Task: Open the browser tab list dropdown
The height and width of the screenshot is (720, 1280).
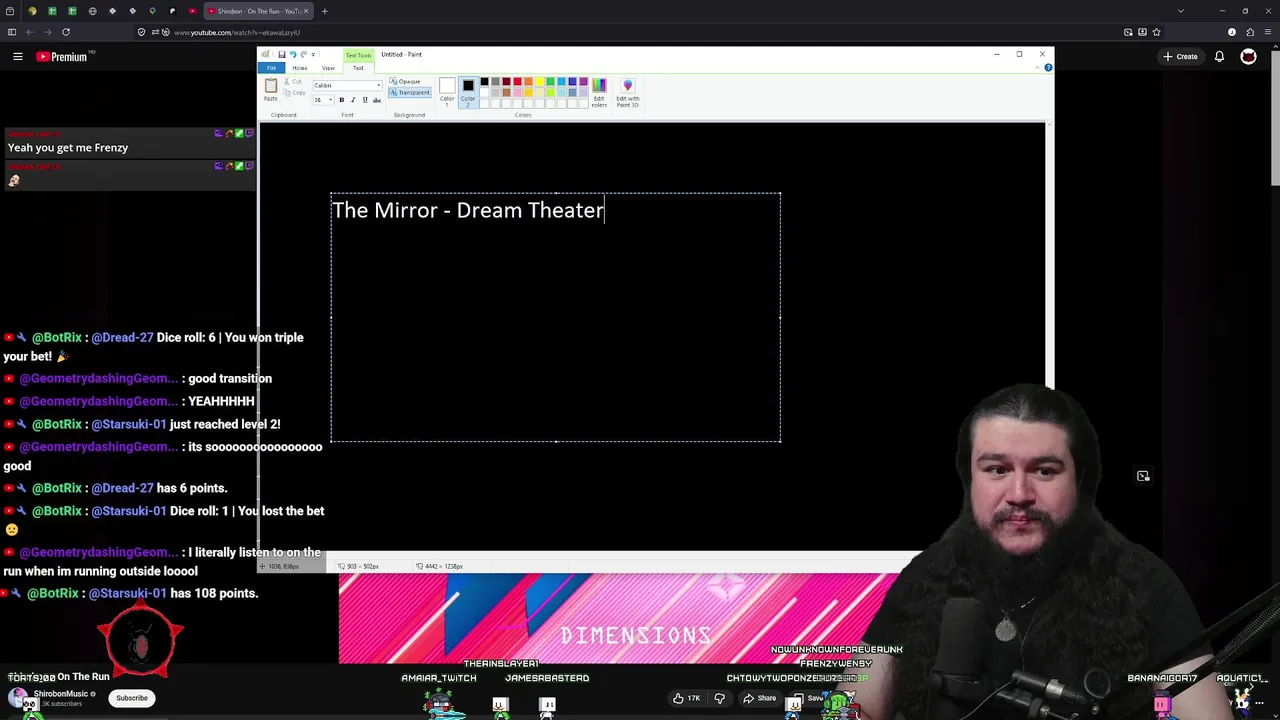Action: coord(1181,11)
